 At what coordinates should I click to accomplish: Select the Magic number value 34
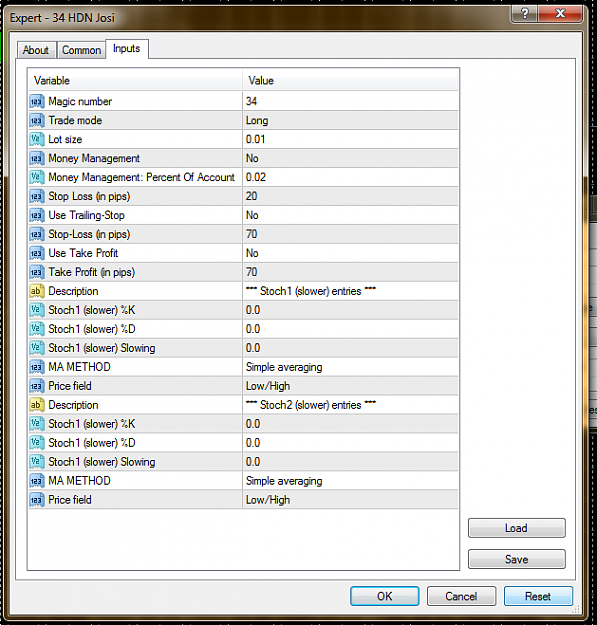(350, 101)
